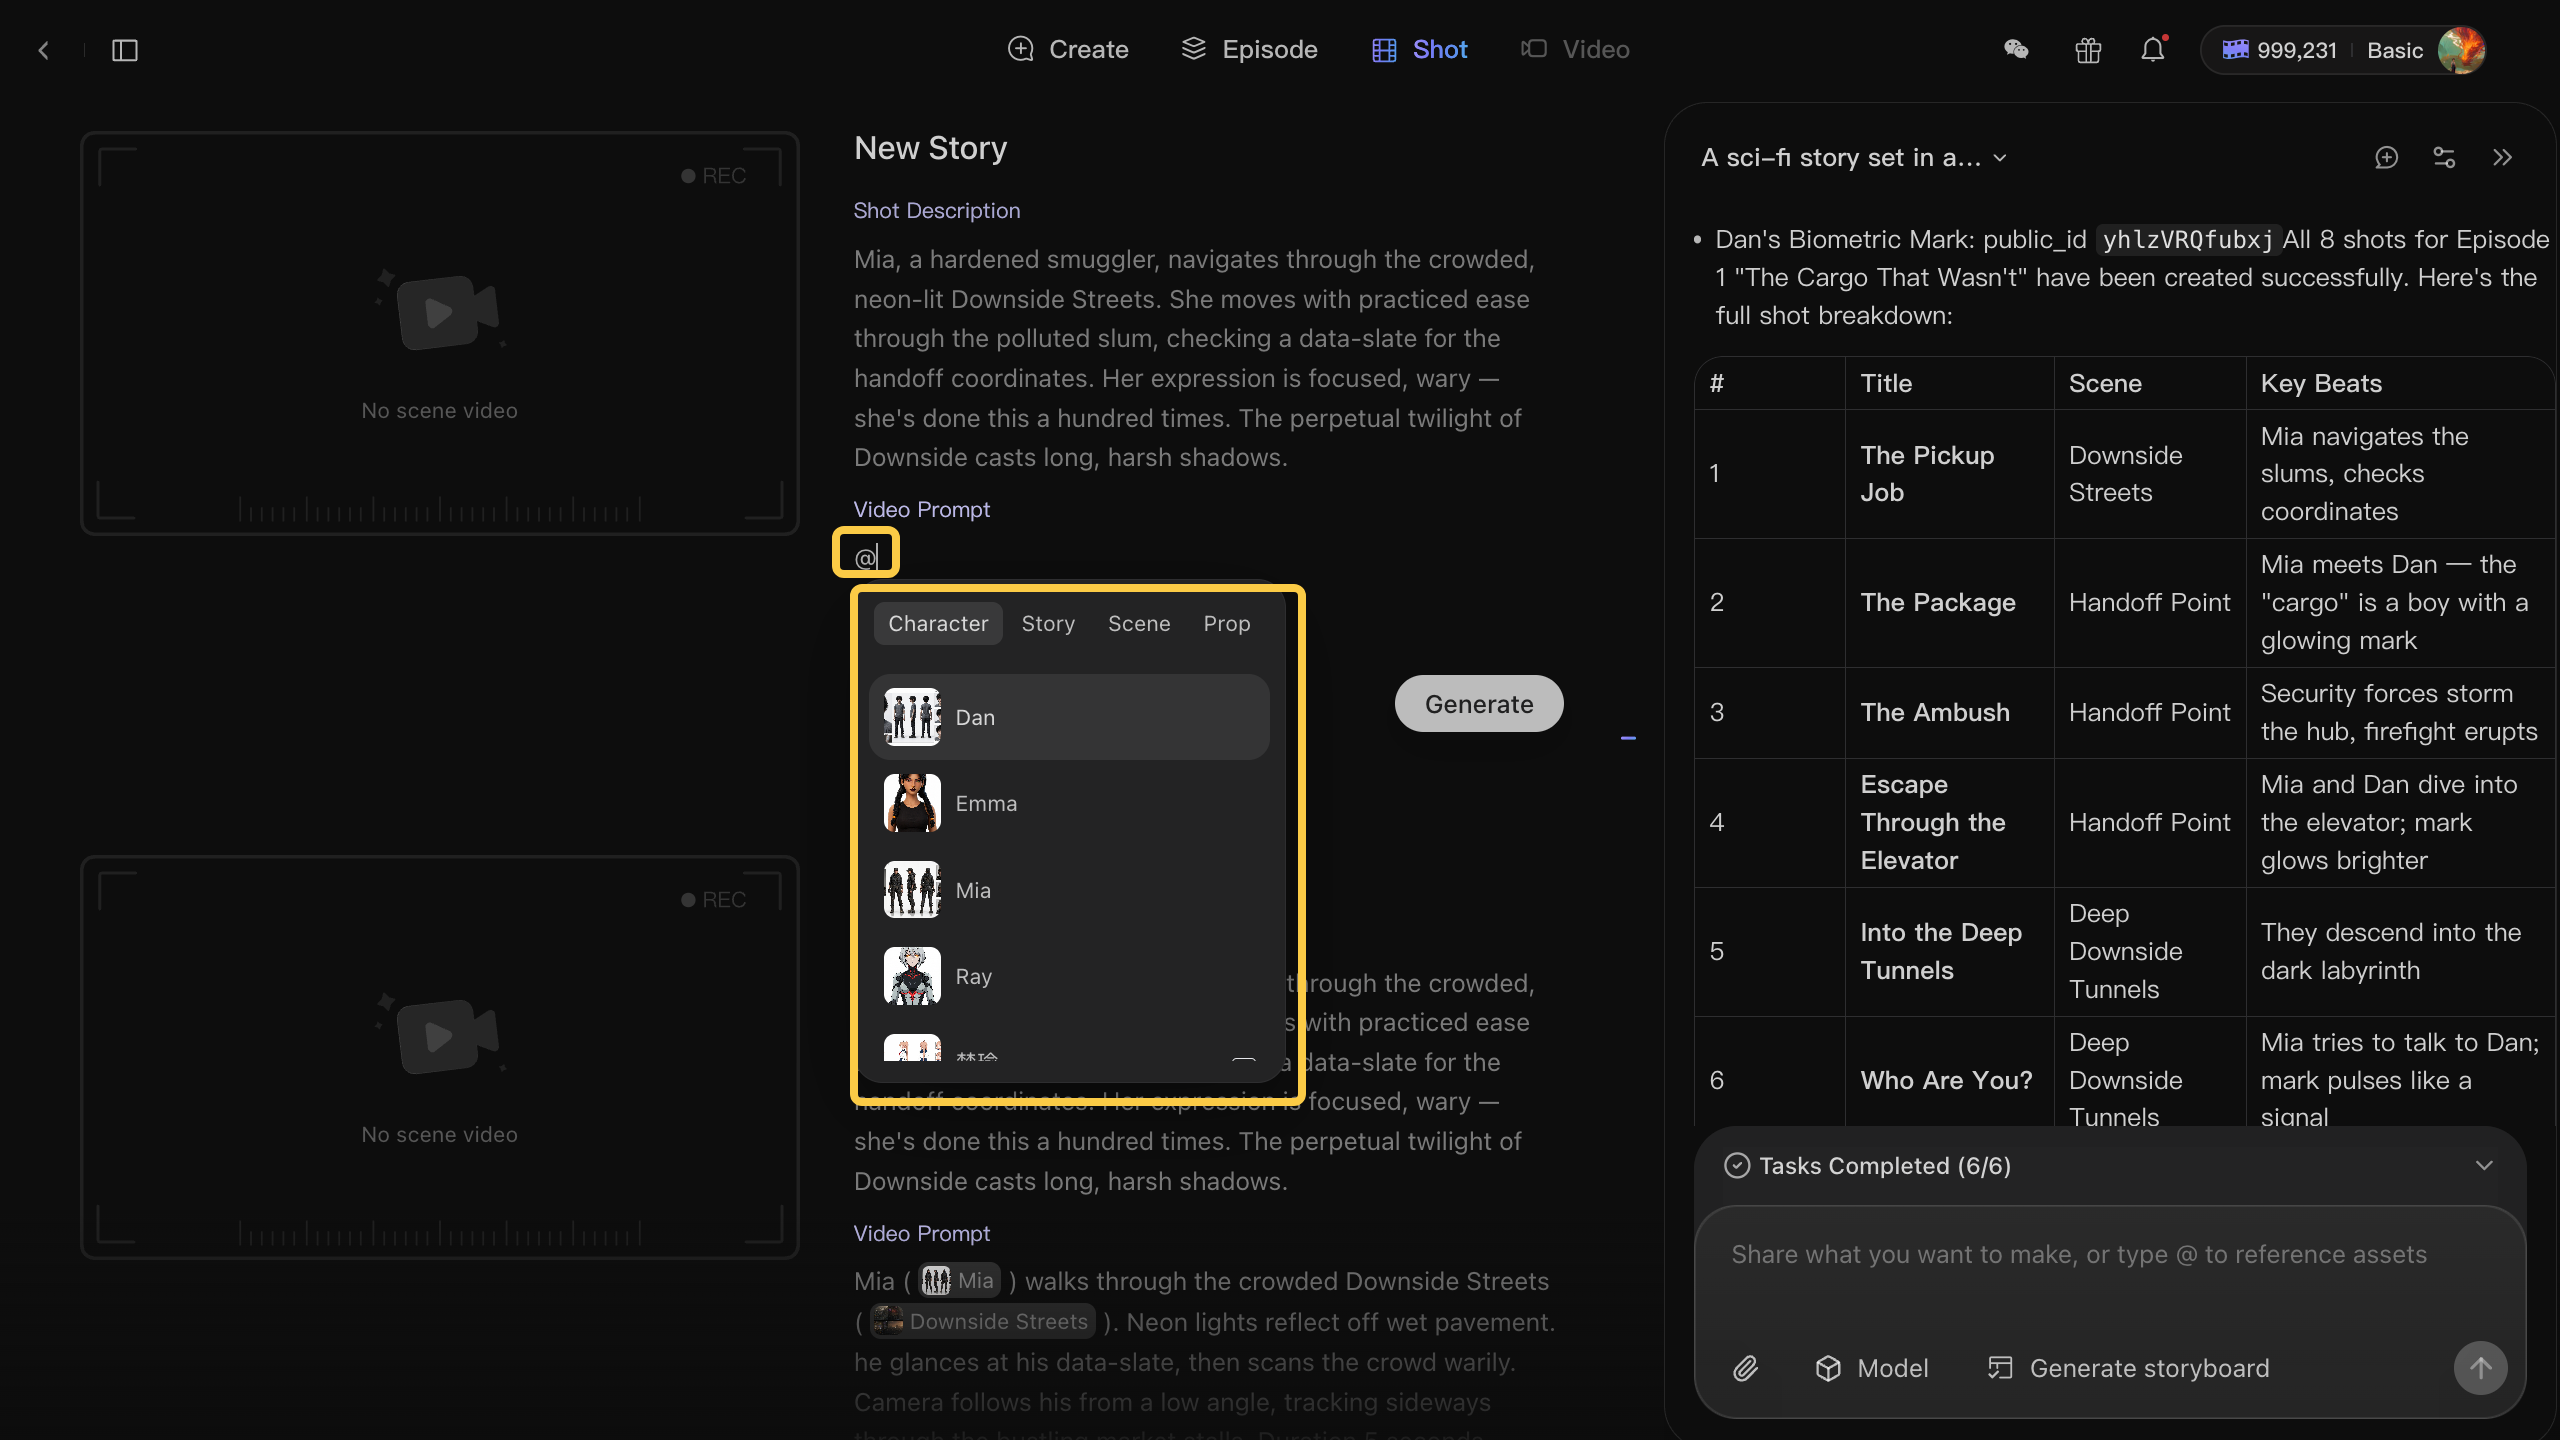
Task: Click the Generate button
Action: click(x=1479, y=704)
